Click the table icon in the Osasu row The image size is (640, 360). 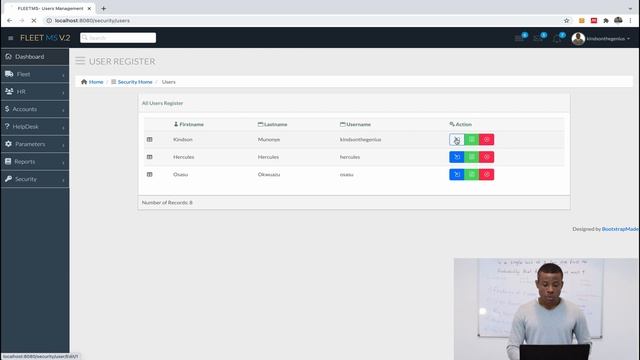[149, 175]
